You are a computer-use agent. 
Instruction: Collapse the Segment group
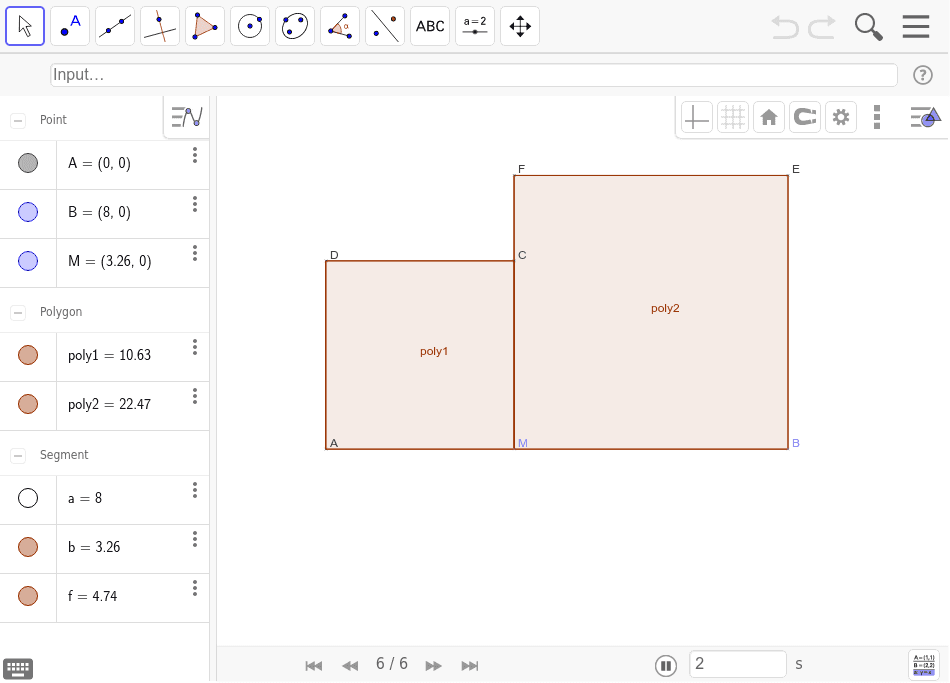pos(18,456)
